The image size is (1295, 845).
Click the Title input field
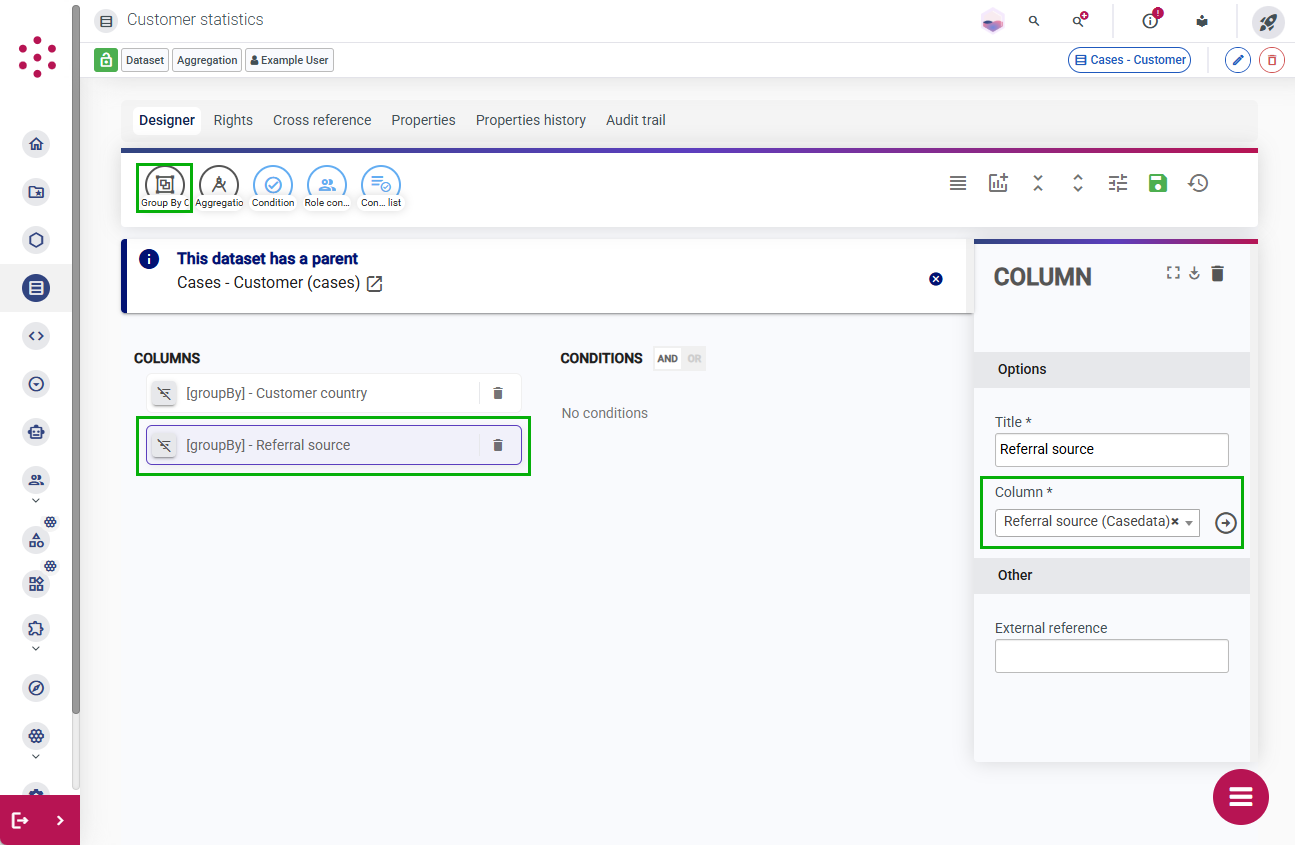tap(1112, 450)
